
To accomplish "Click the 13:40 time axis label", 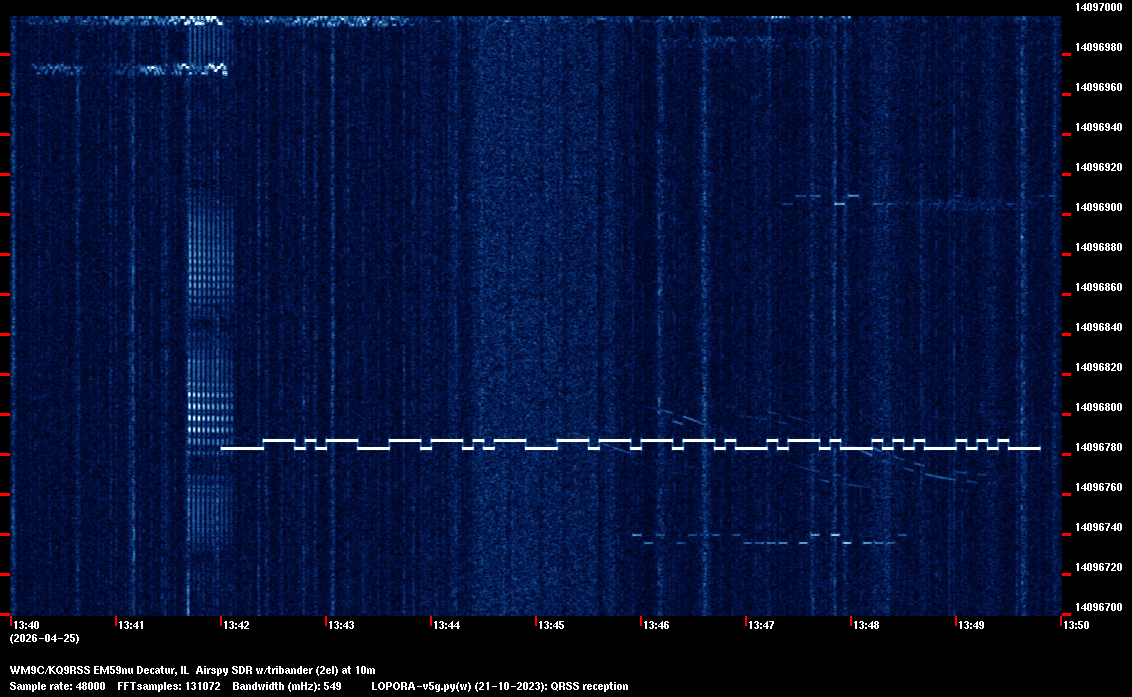I will (27, 626).
